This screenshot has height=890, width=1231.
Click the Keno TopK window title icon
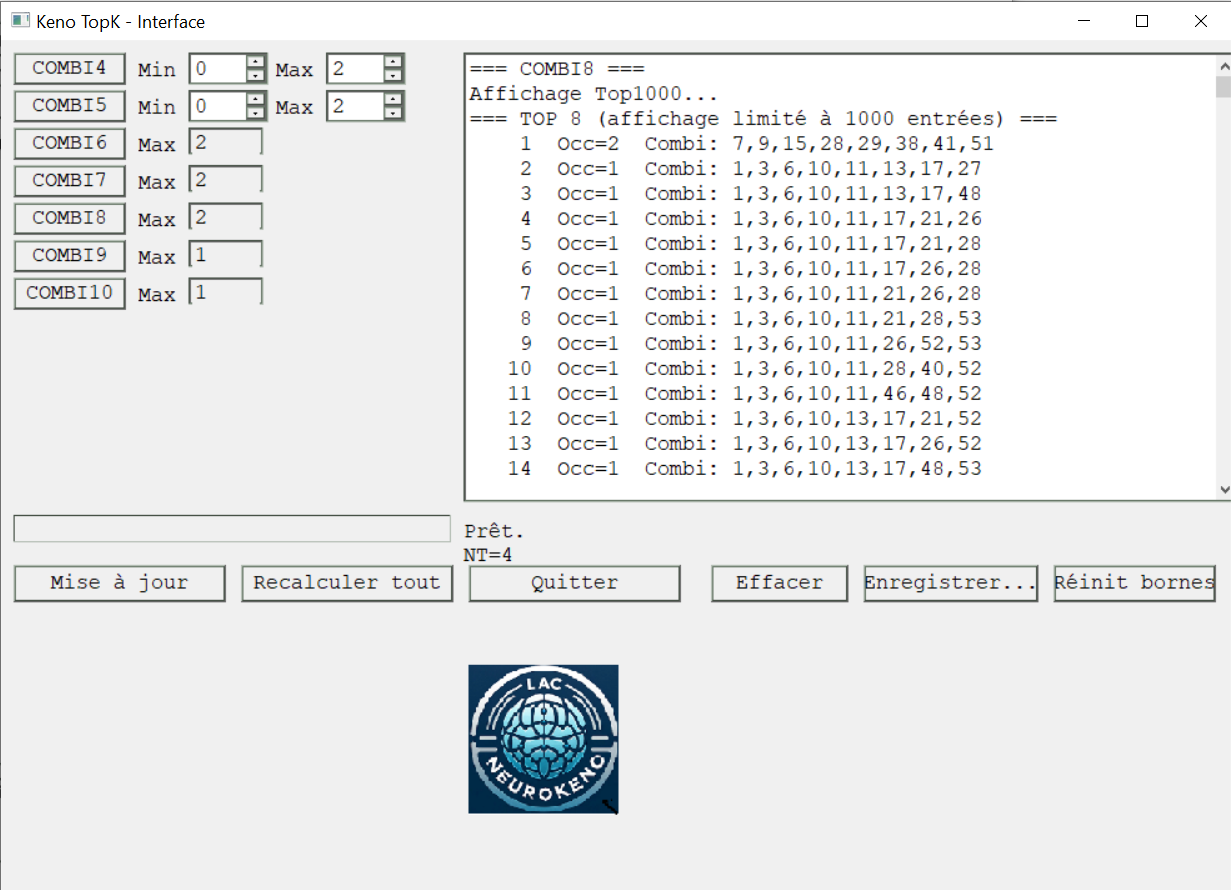(20, 20)
